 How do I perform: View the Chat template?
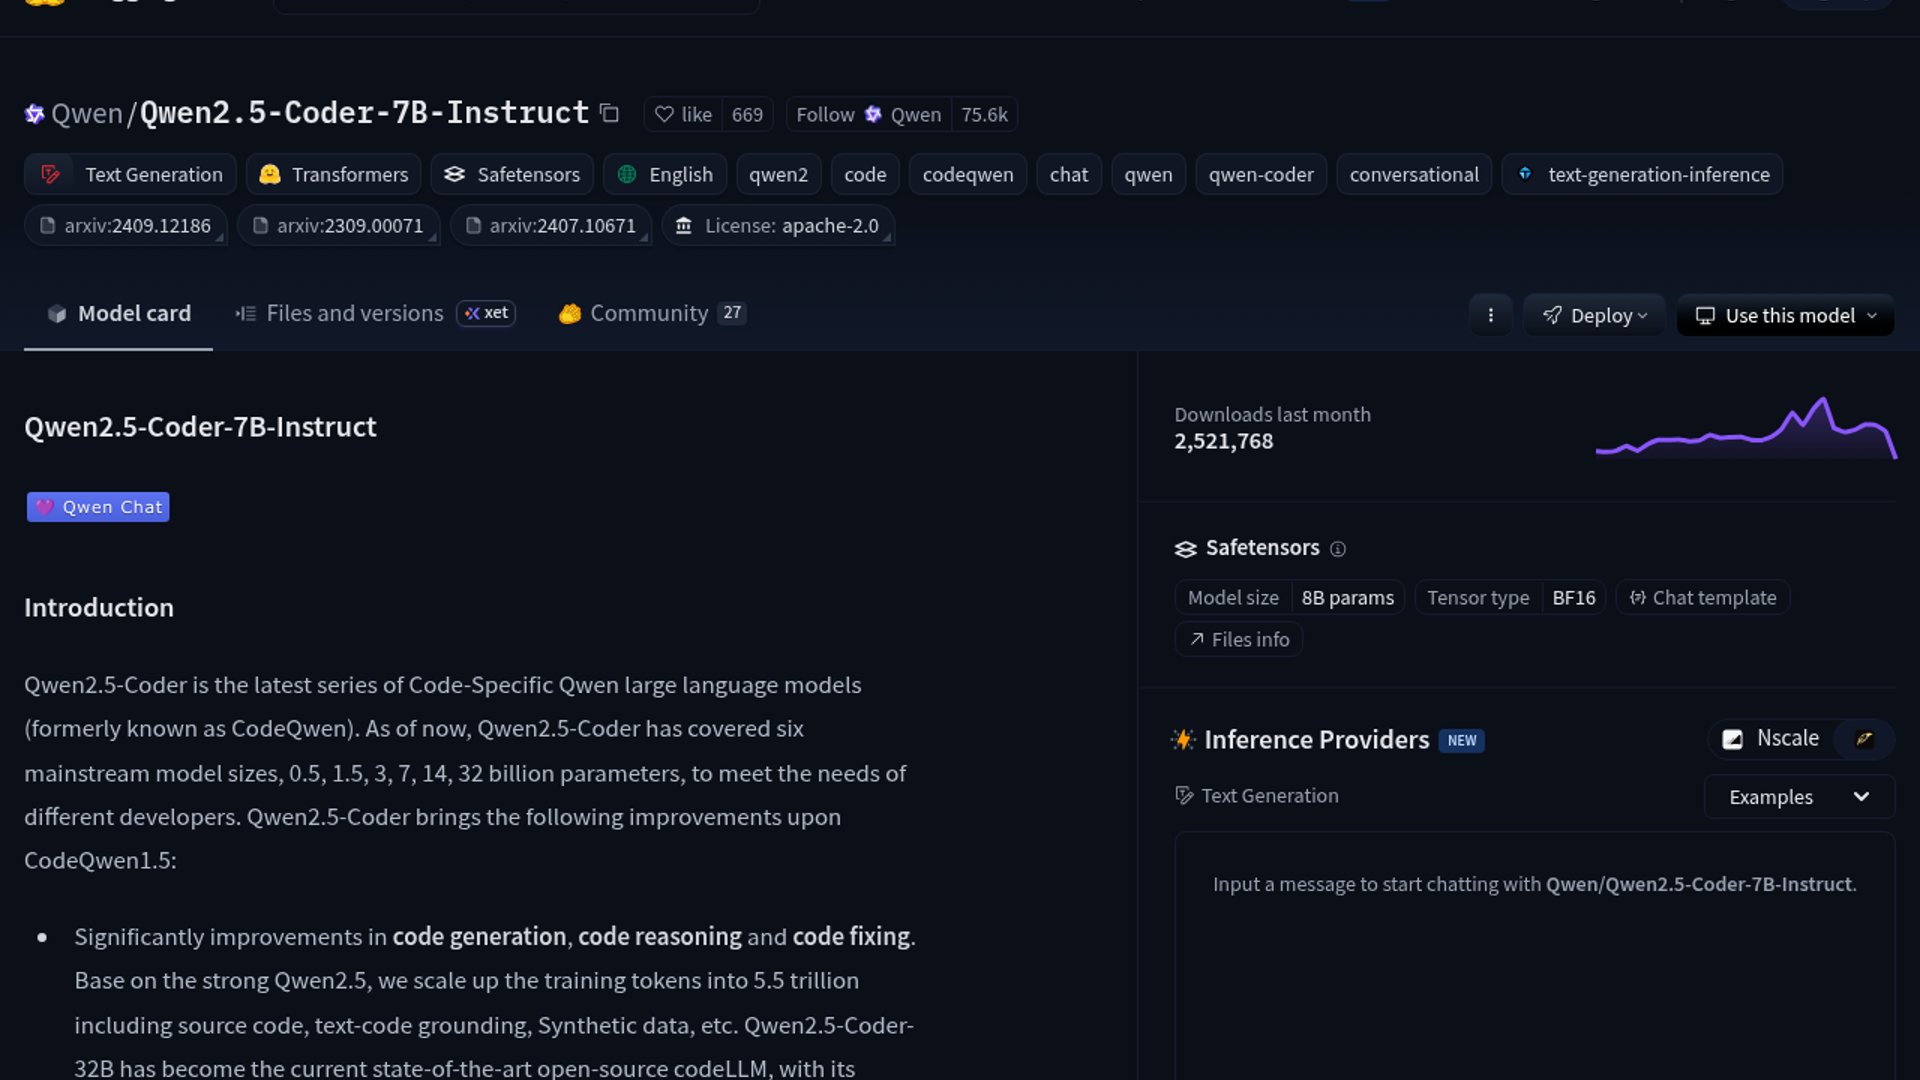pyautogui.click(x=1702, y=598)
